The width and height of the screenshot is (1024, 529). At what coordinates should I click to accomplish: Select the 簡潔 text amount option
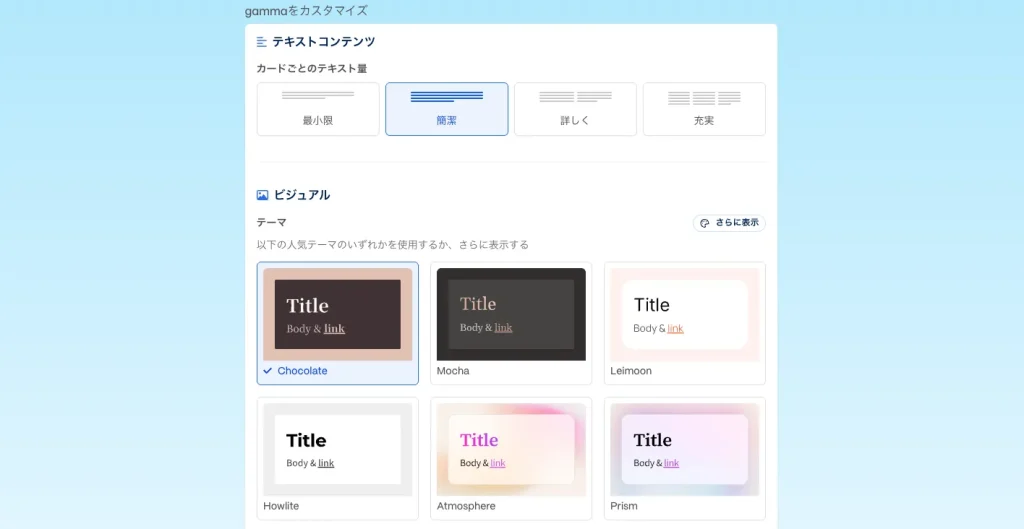tap(447, 109)
